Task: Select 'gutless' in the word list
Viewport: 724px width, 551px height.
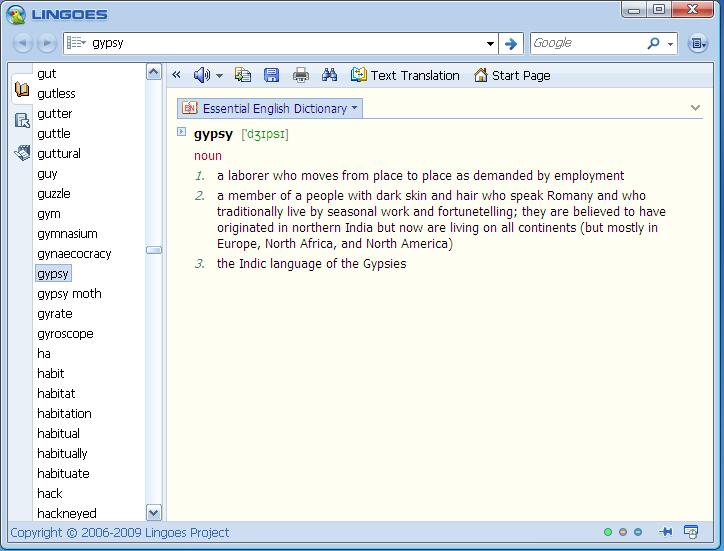Action: click(x=56, y=94)
